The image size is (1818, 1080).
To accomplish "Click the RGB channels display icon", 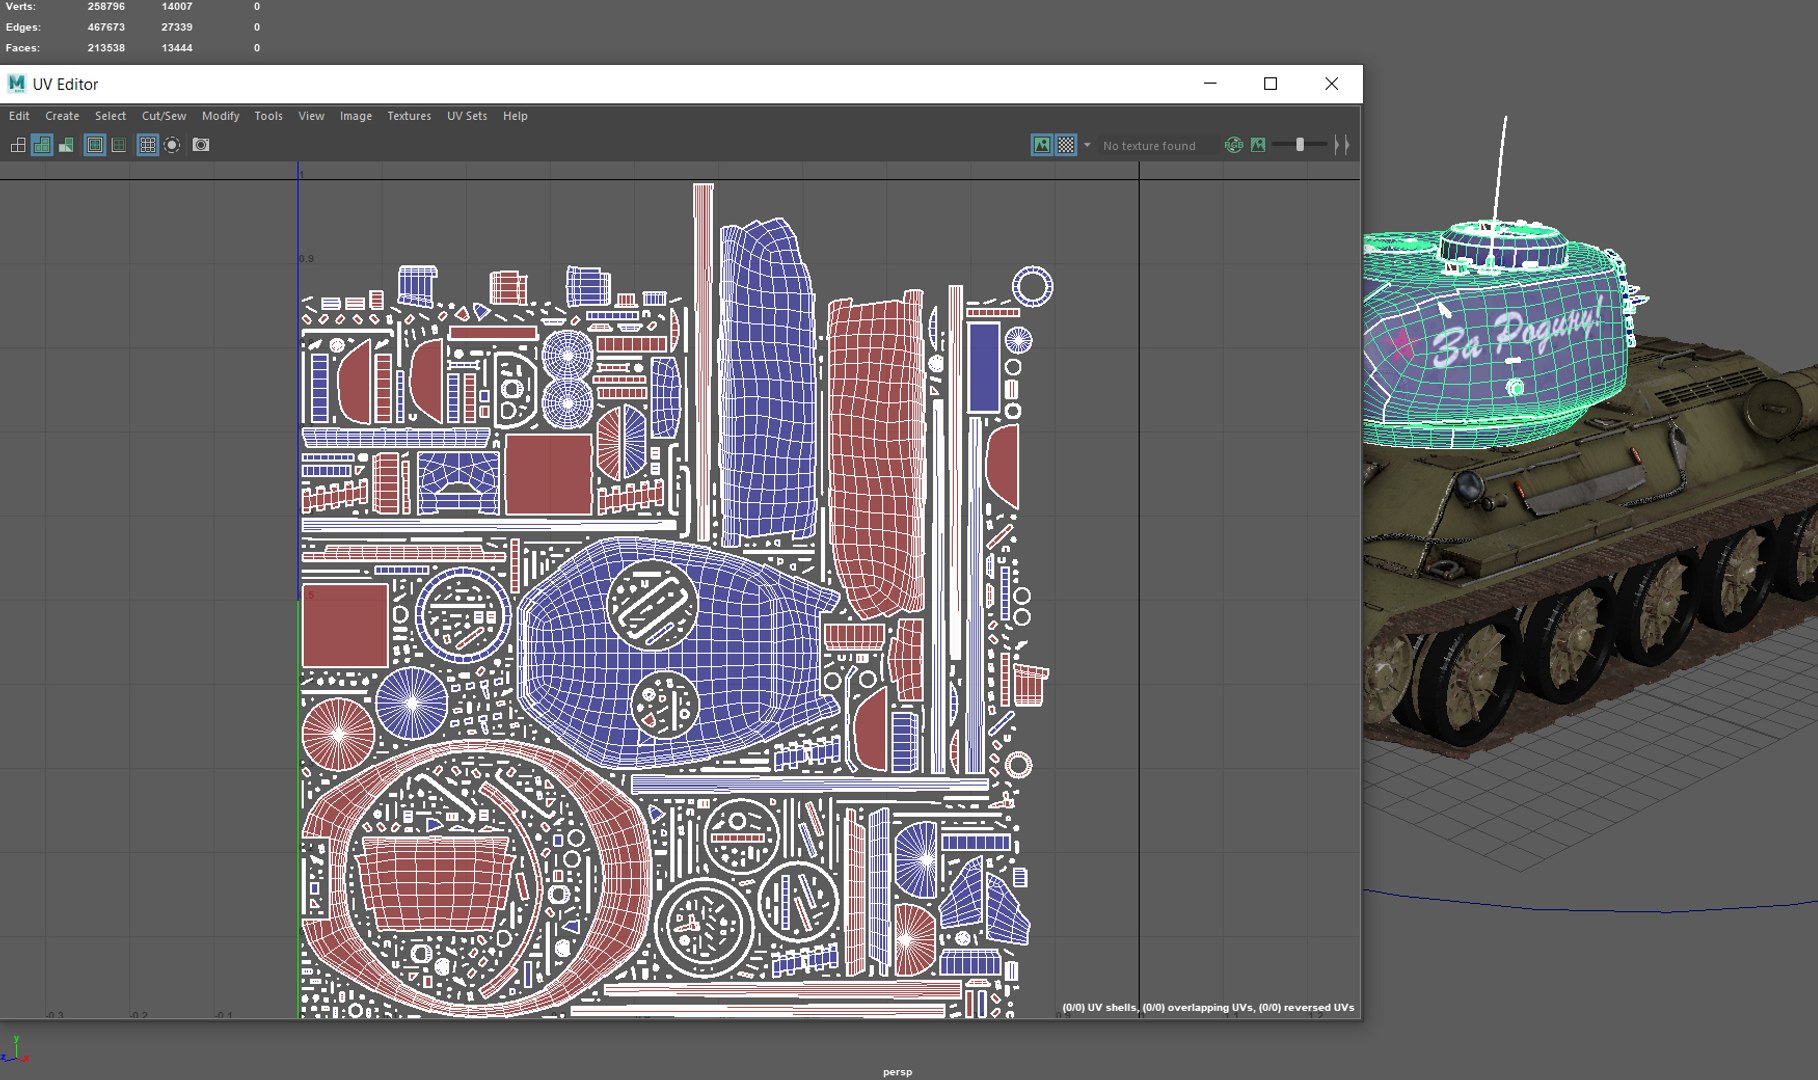I will pos(1234,145).
